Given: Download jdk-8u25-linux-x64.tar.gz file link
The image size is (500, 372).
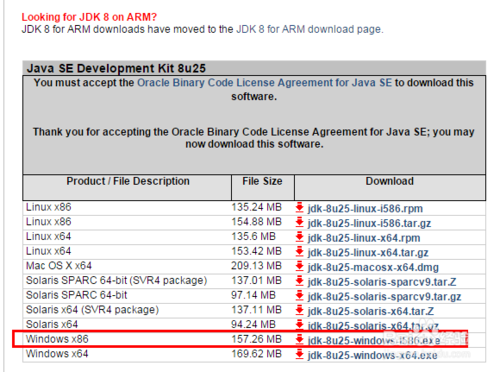Looking at the screenshot, I should (x=368, y=253).
